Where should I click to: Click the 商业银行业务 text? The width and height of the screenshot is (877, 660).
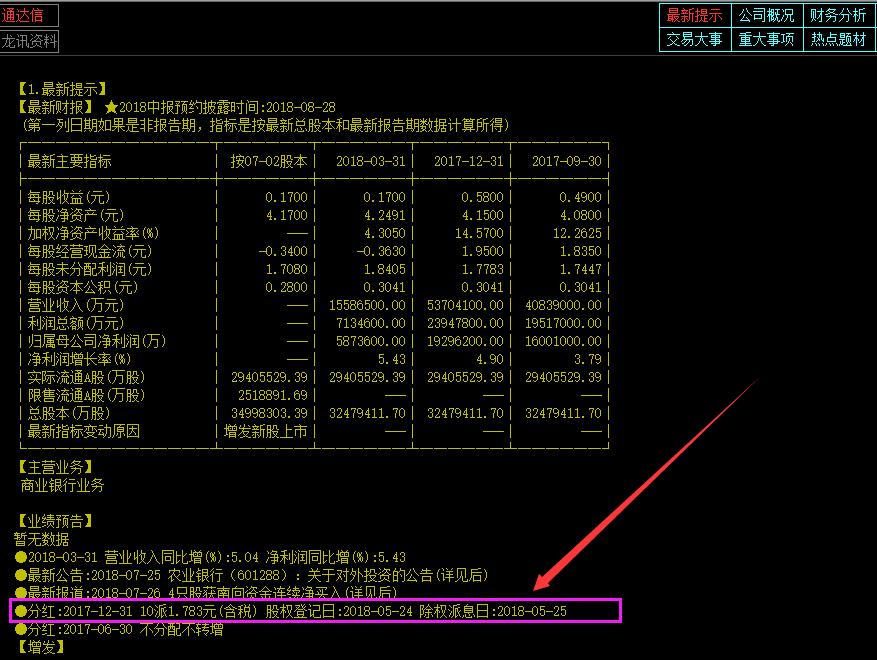coord(63,485)
